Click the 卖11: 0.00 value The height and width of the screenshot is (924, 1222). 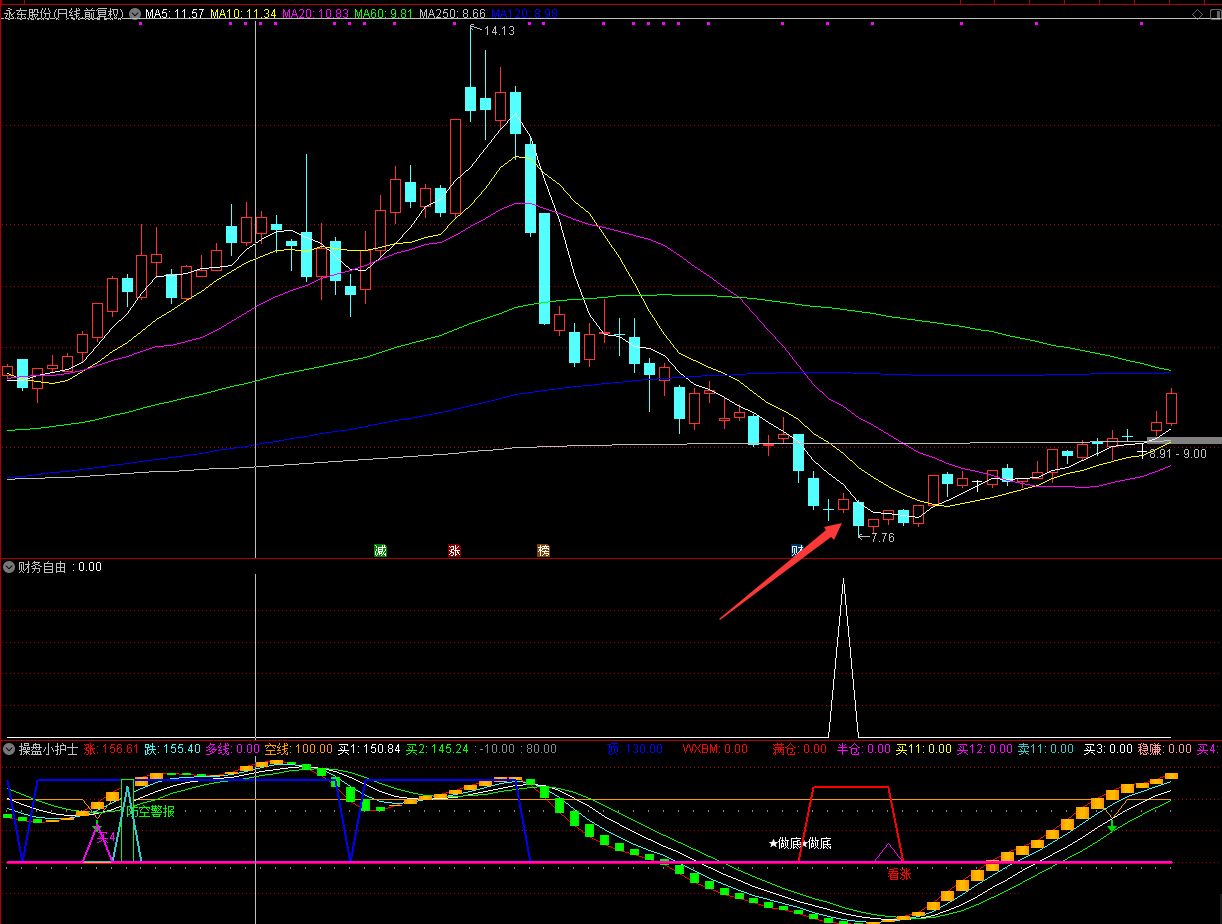coord(1046,749)
